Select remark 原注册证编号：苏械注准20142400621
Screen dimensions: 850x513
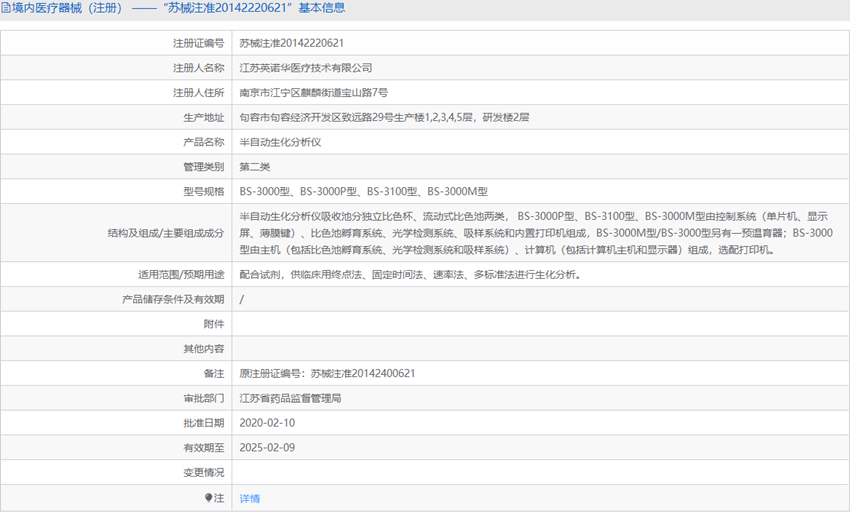(327, 373)
